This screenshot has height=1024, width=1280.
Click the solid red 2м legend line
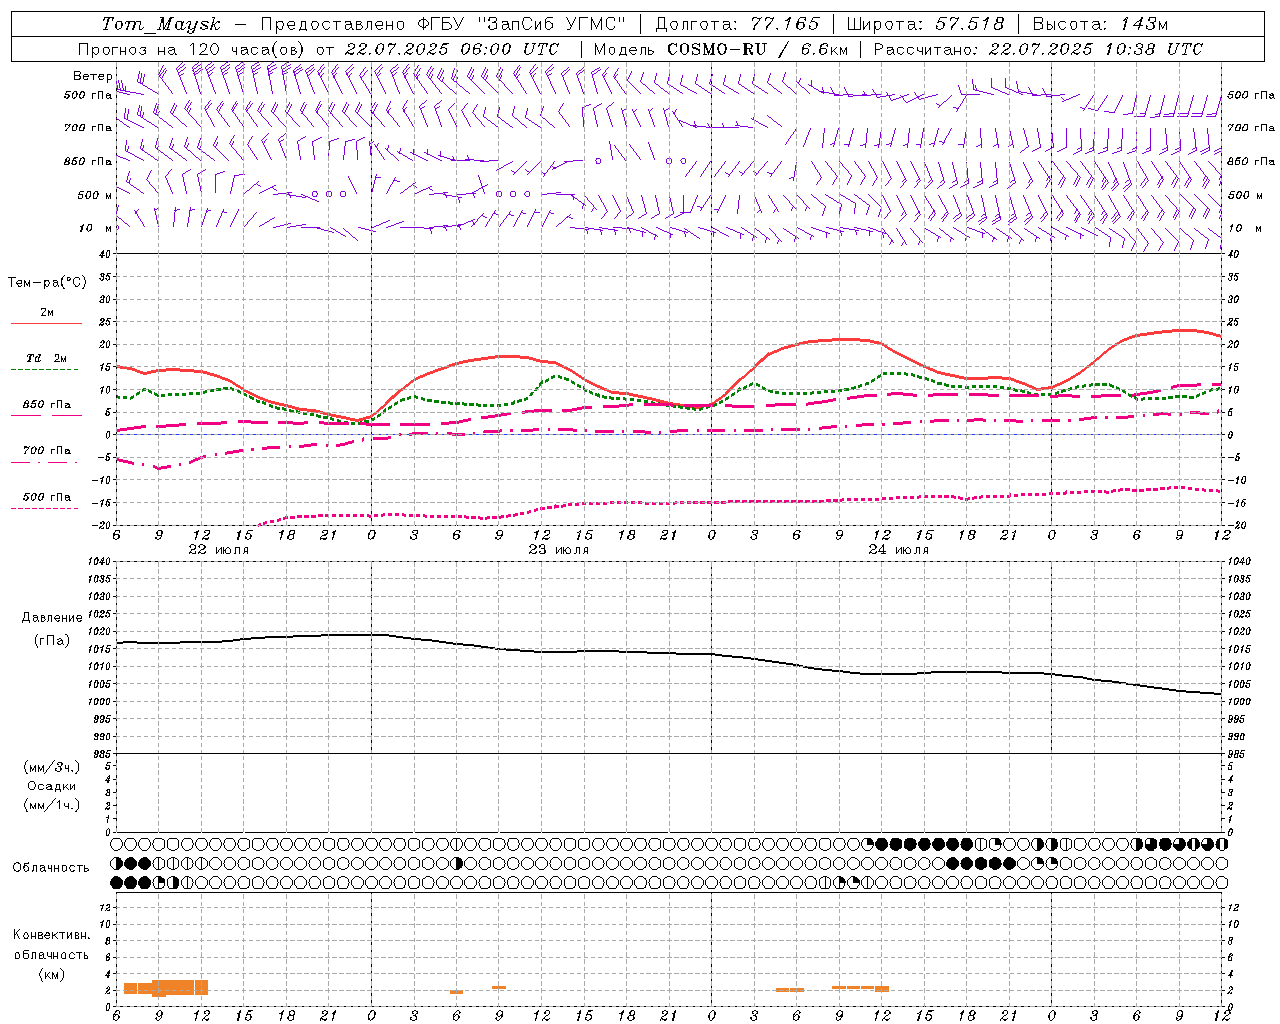coord(46,323)
